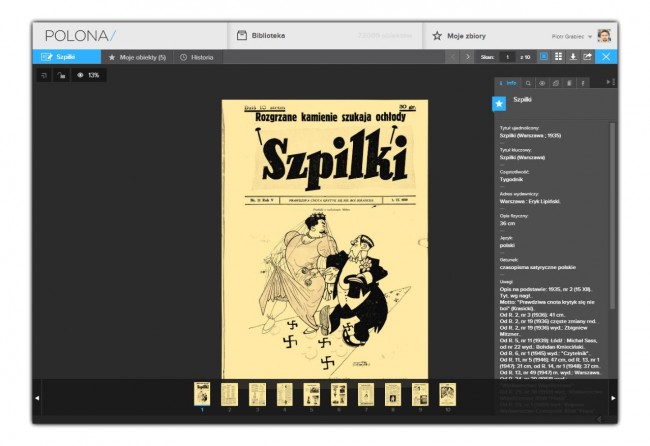Select thumbnail of page 6
Image resolution: width=650 pixels, height=446 pixels.
click(339, 394)
